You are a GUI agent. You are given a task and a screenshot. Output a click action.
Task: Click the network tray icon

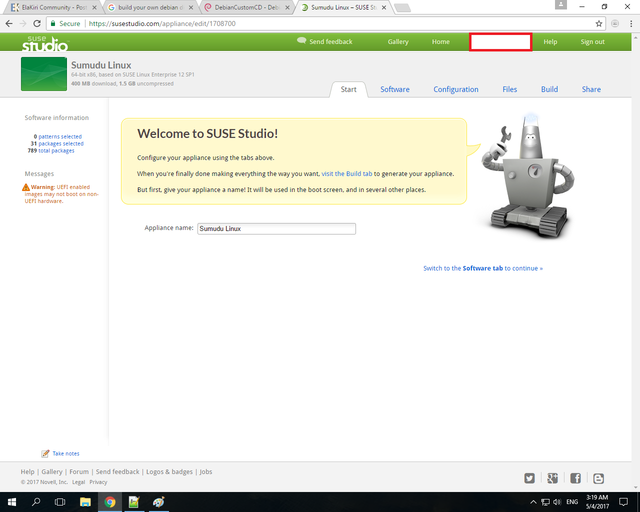click(x=545, y=502)
